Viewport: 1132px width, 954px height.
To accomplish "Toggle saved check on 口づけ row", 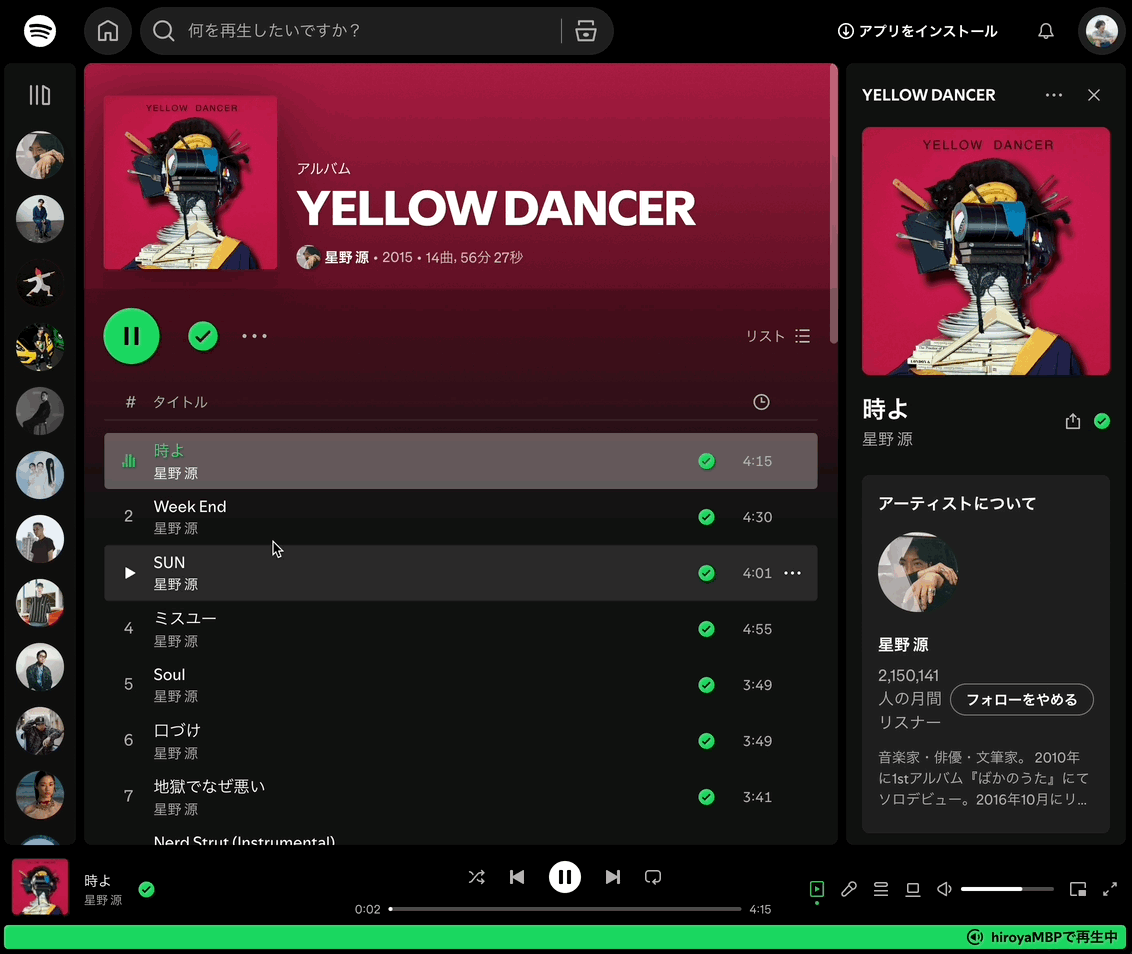I will [706, 741].
